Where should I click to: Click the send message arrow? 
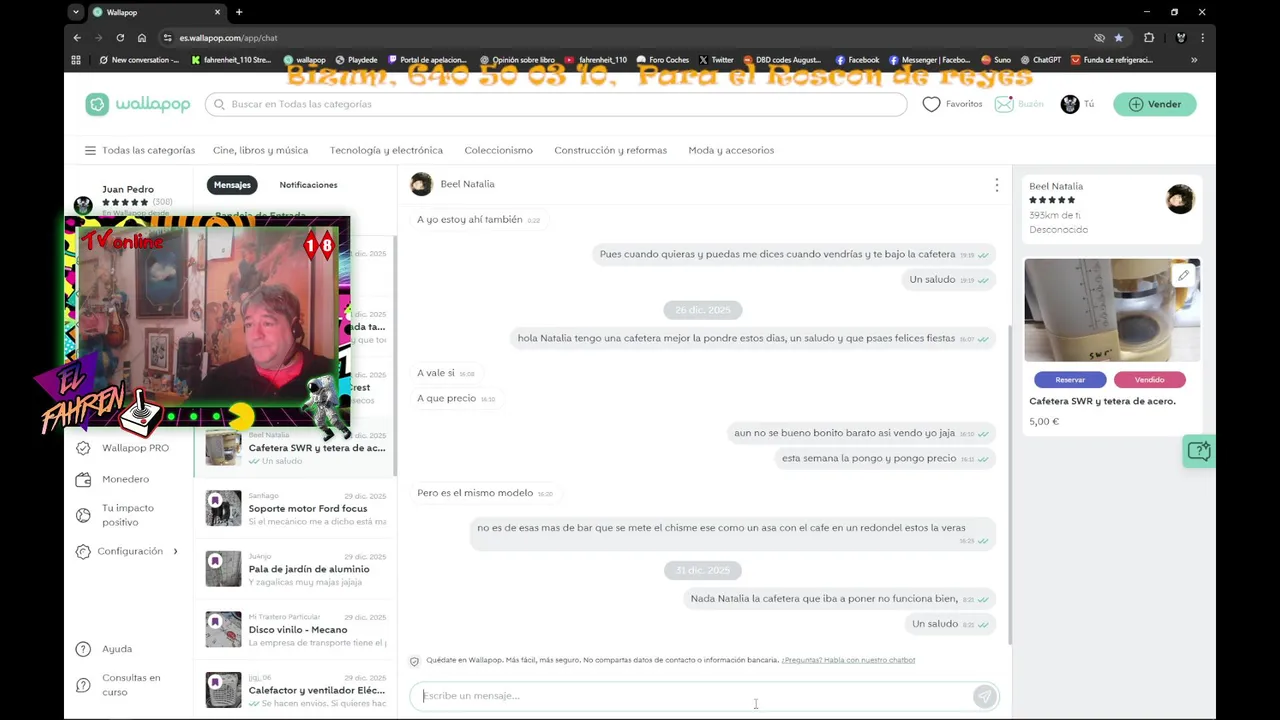984,696
